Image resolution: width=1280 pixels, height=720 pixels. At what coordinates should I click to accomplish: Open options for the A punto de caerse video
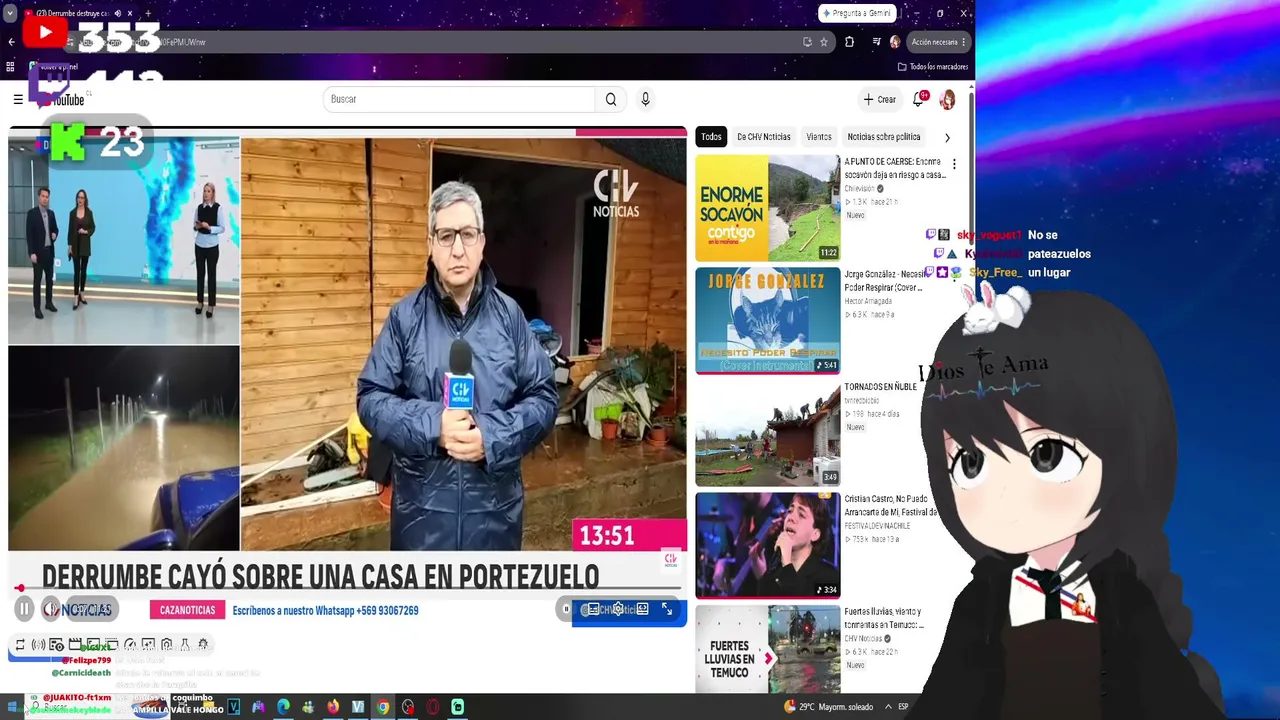[954, 163]
